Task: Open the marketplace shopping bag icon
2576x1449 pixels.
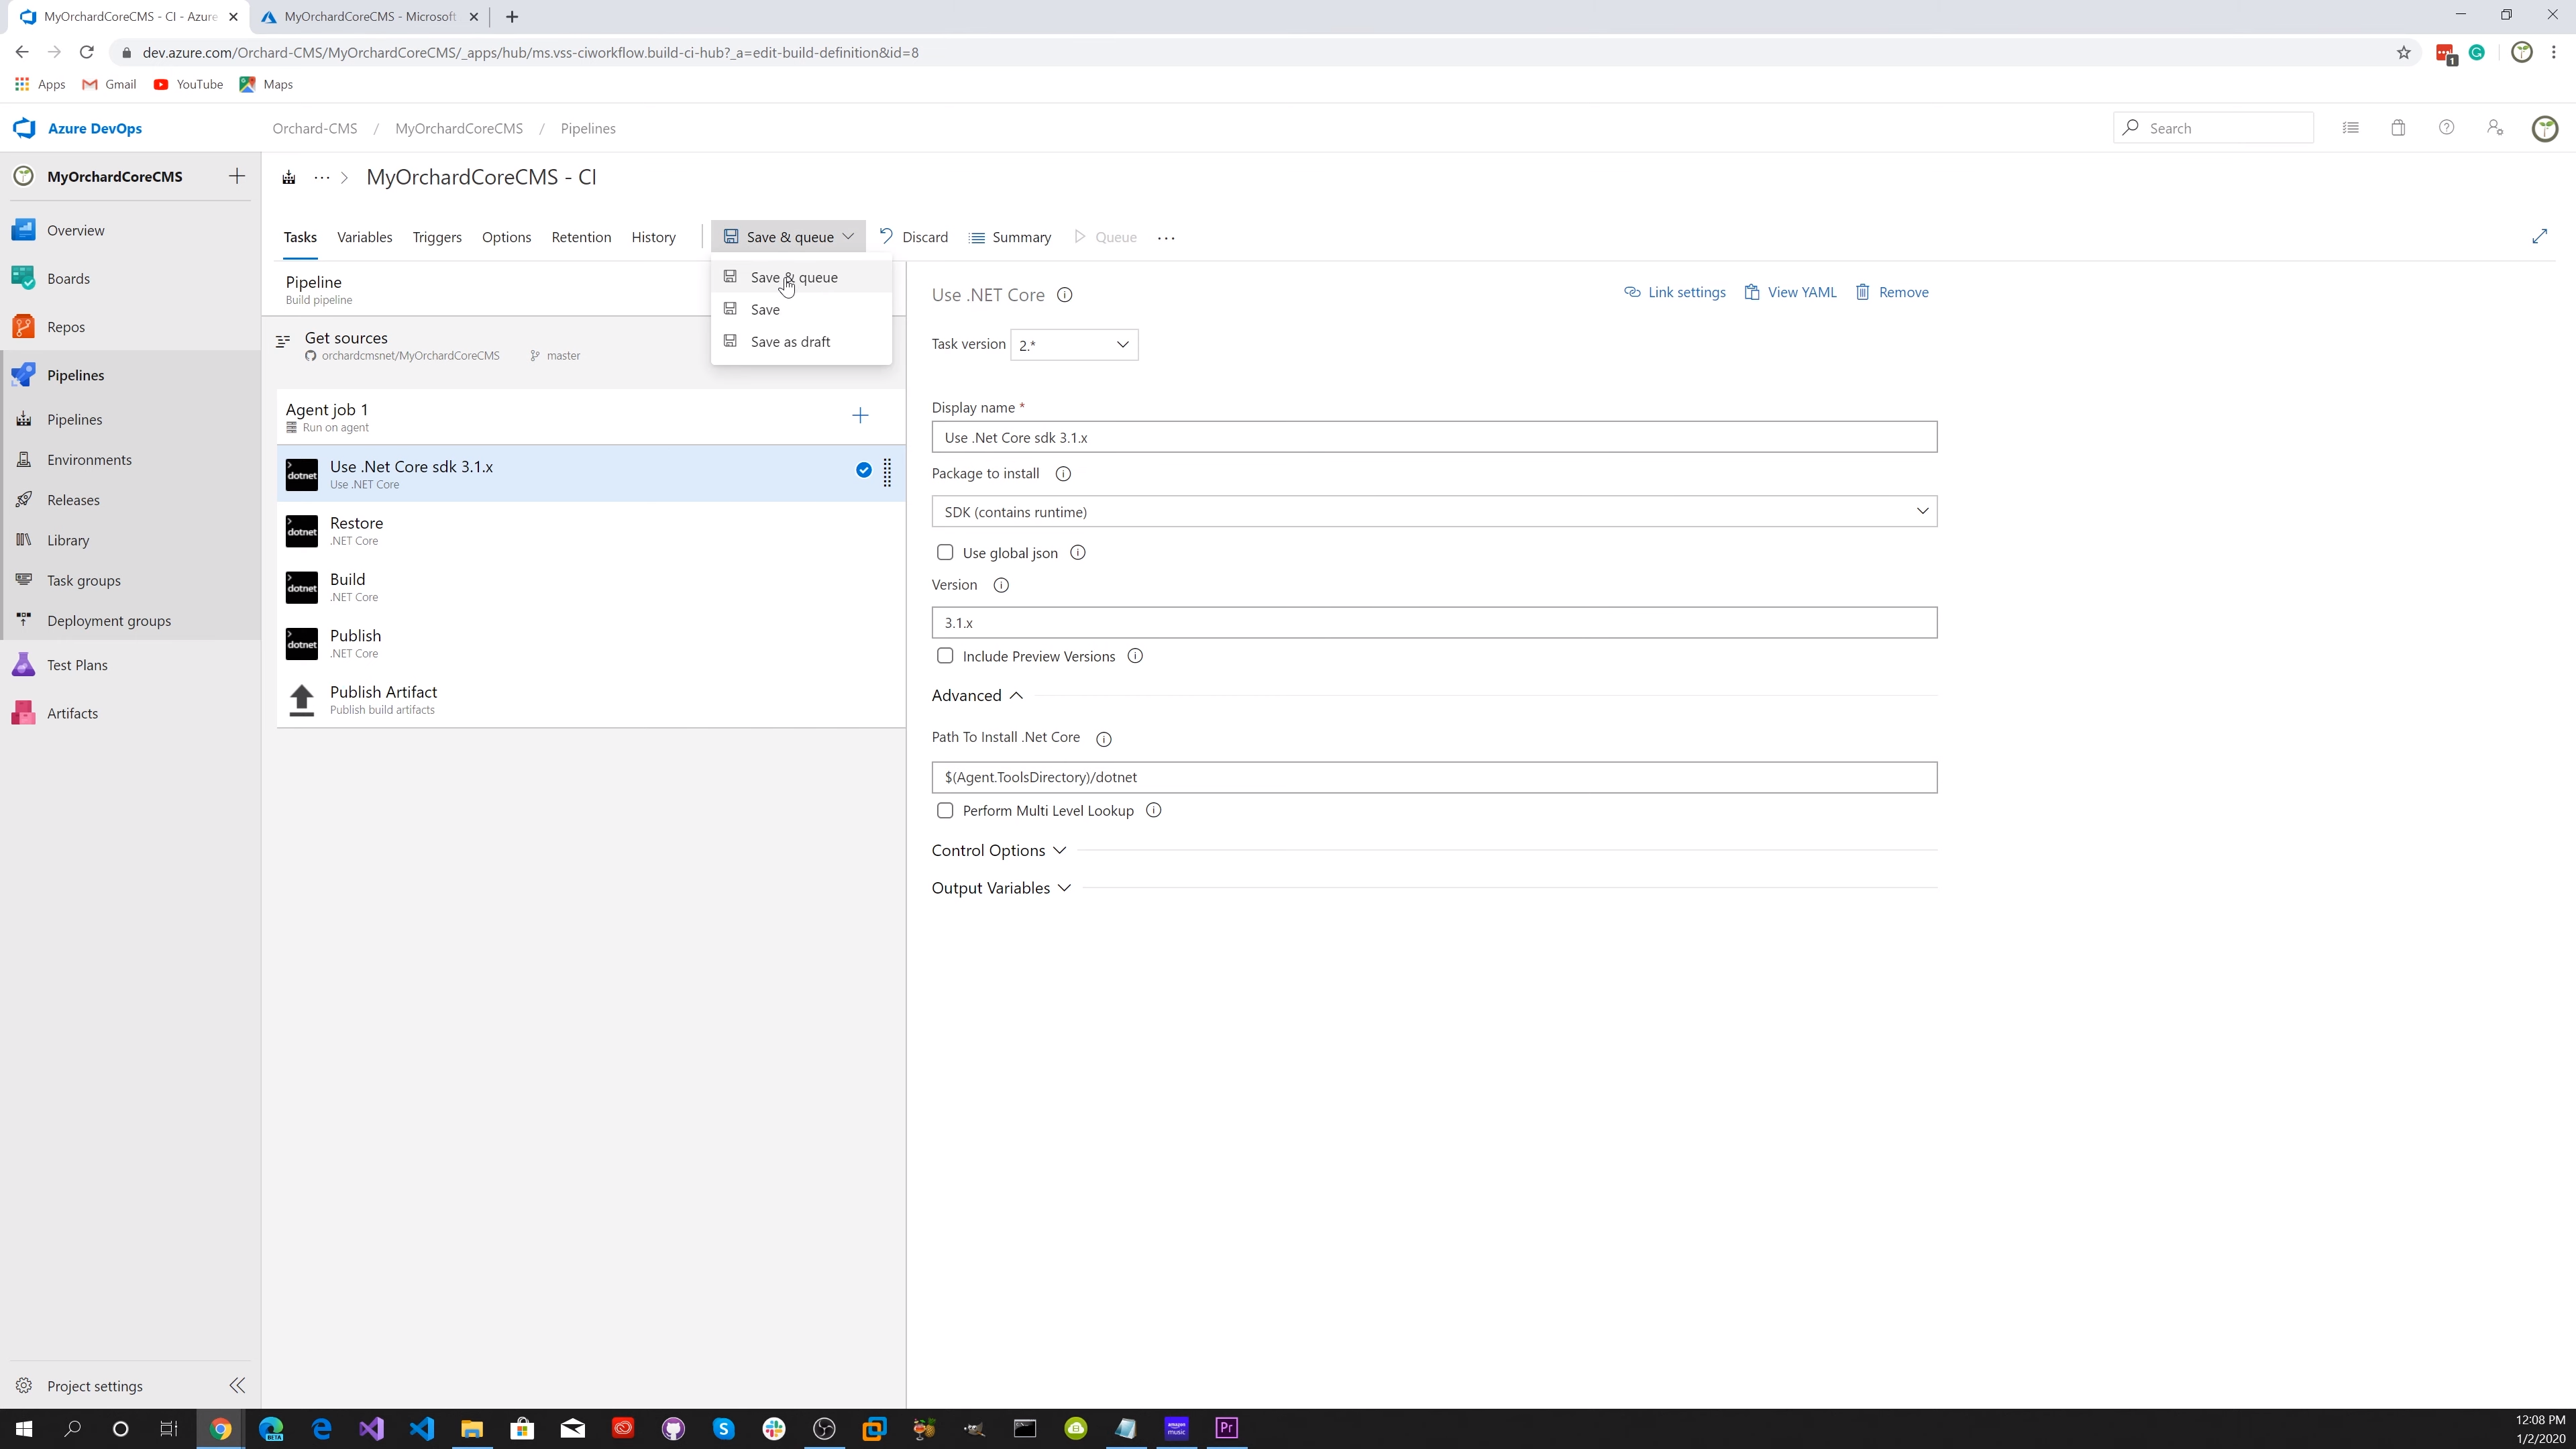Action: click(x=2398, y=128)
